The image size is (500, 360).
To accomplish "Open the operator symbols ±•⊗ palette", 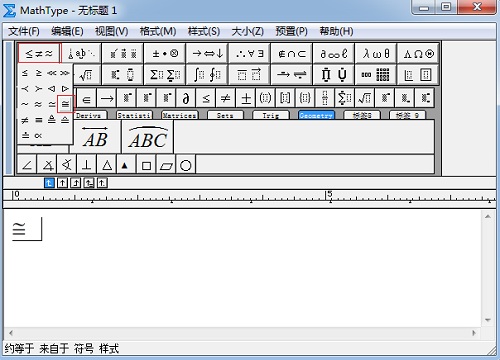I will point(165,53).
